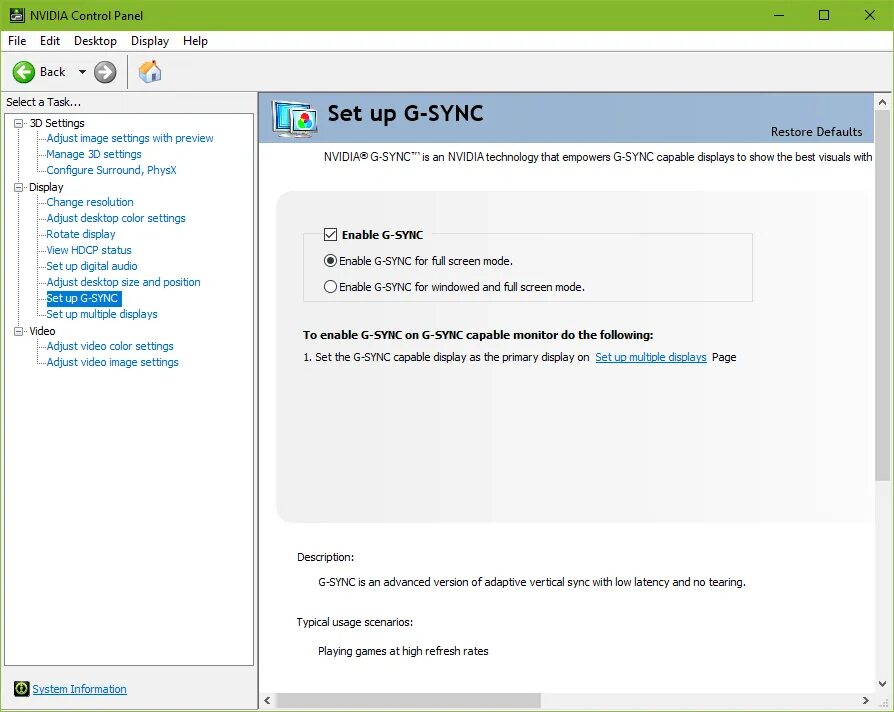
Task: Click the green Back arrow icon
Action: tap(24, 72)
